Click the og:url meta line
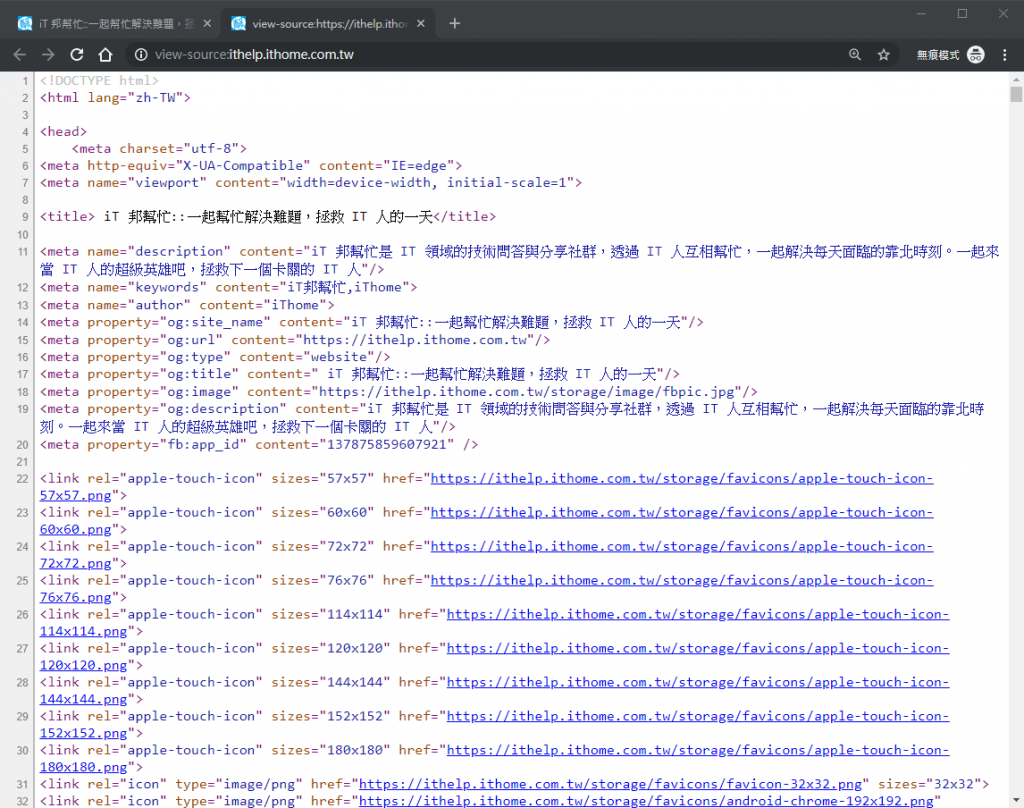This screenshot has height=808, width=1024. [295, 340]
